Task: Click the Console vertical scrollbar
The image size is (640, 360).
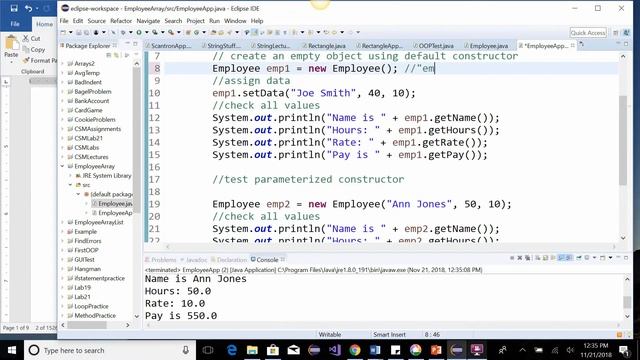Action: pos(627,302)
